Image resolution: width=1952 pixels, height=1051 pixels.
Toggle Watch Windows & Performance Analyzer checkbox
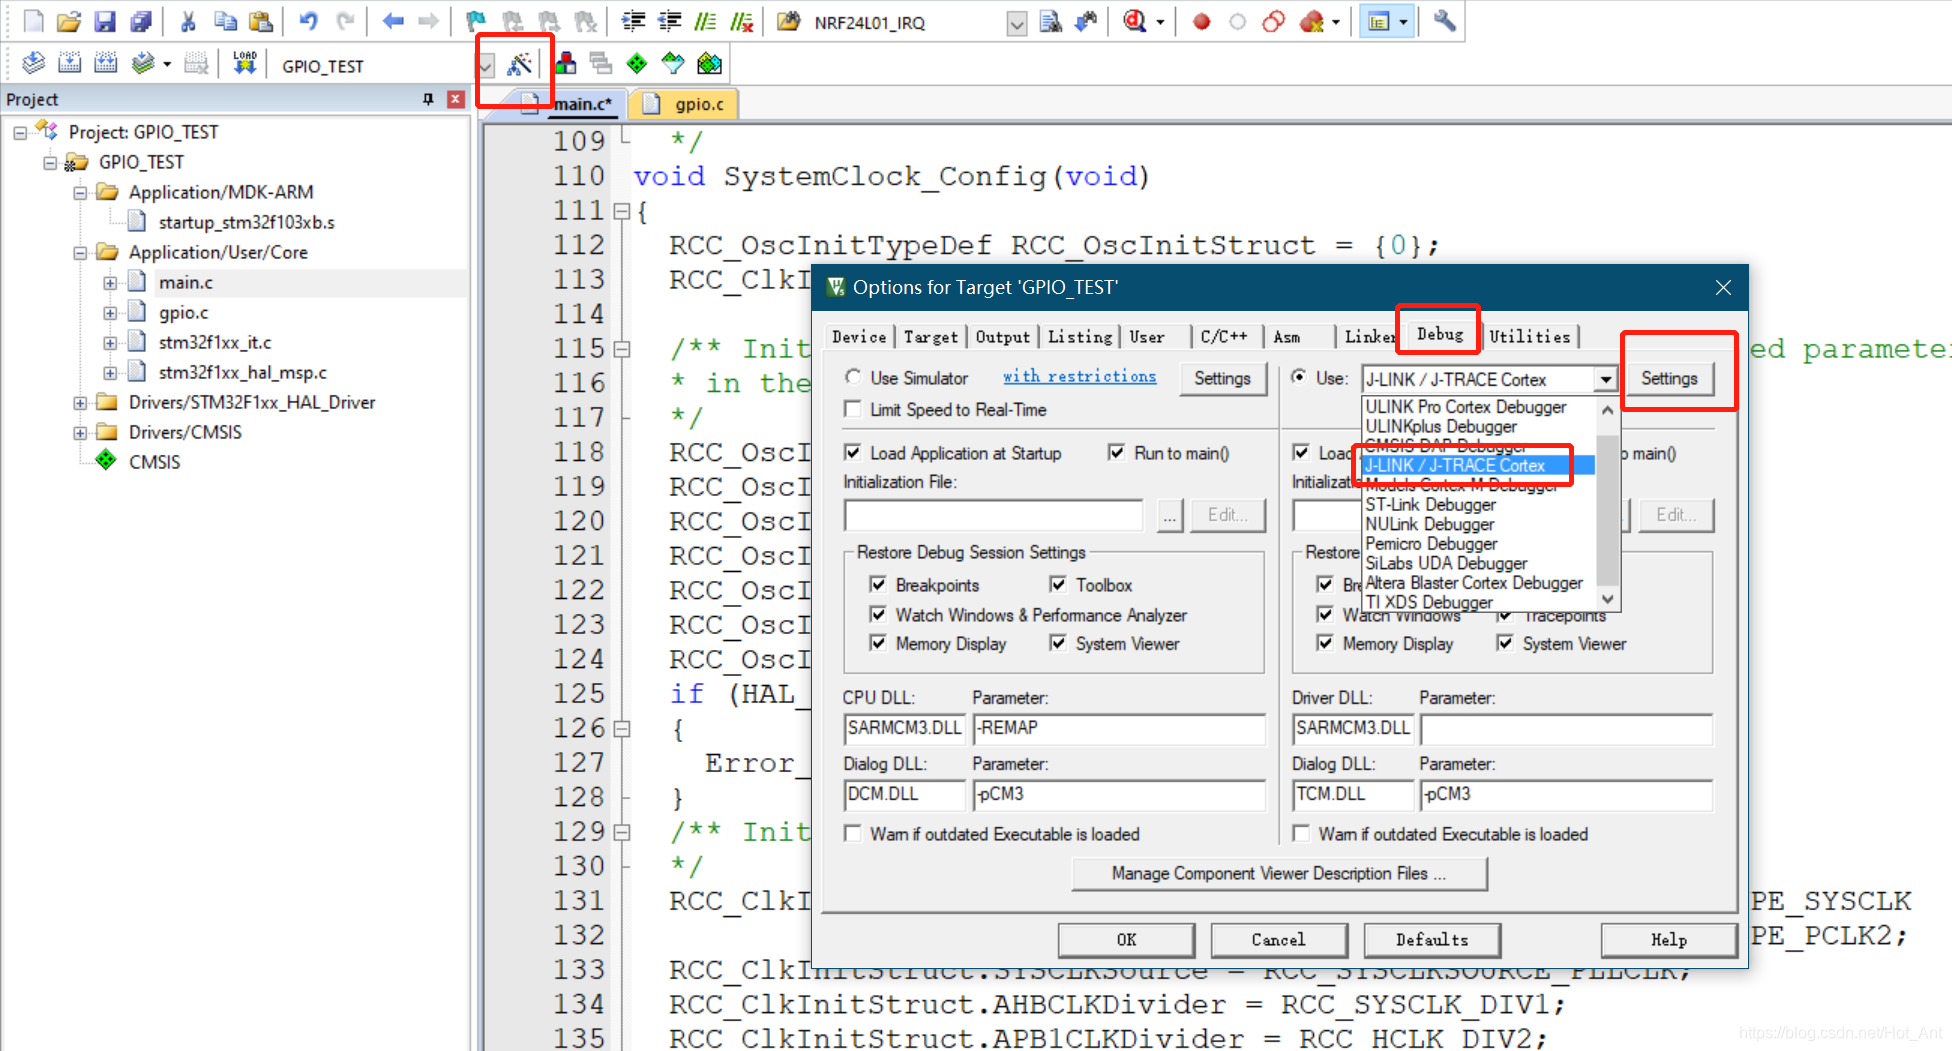878,614
